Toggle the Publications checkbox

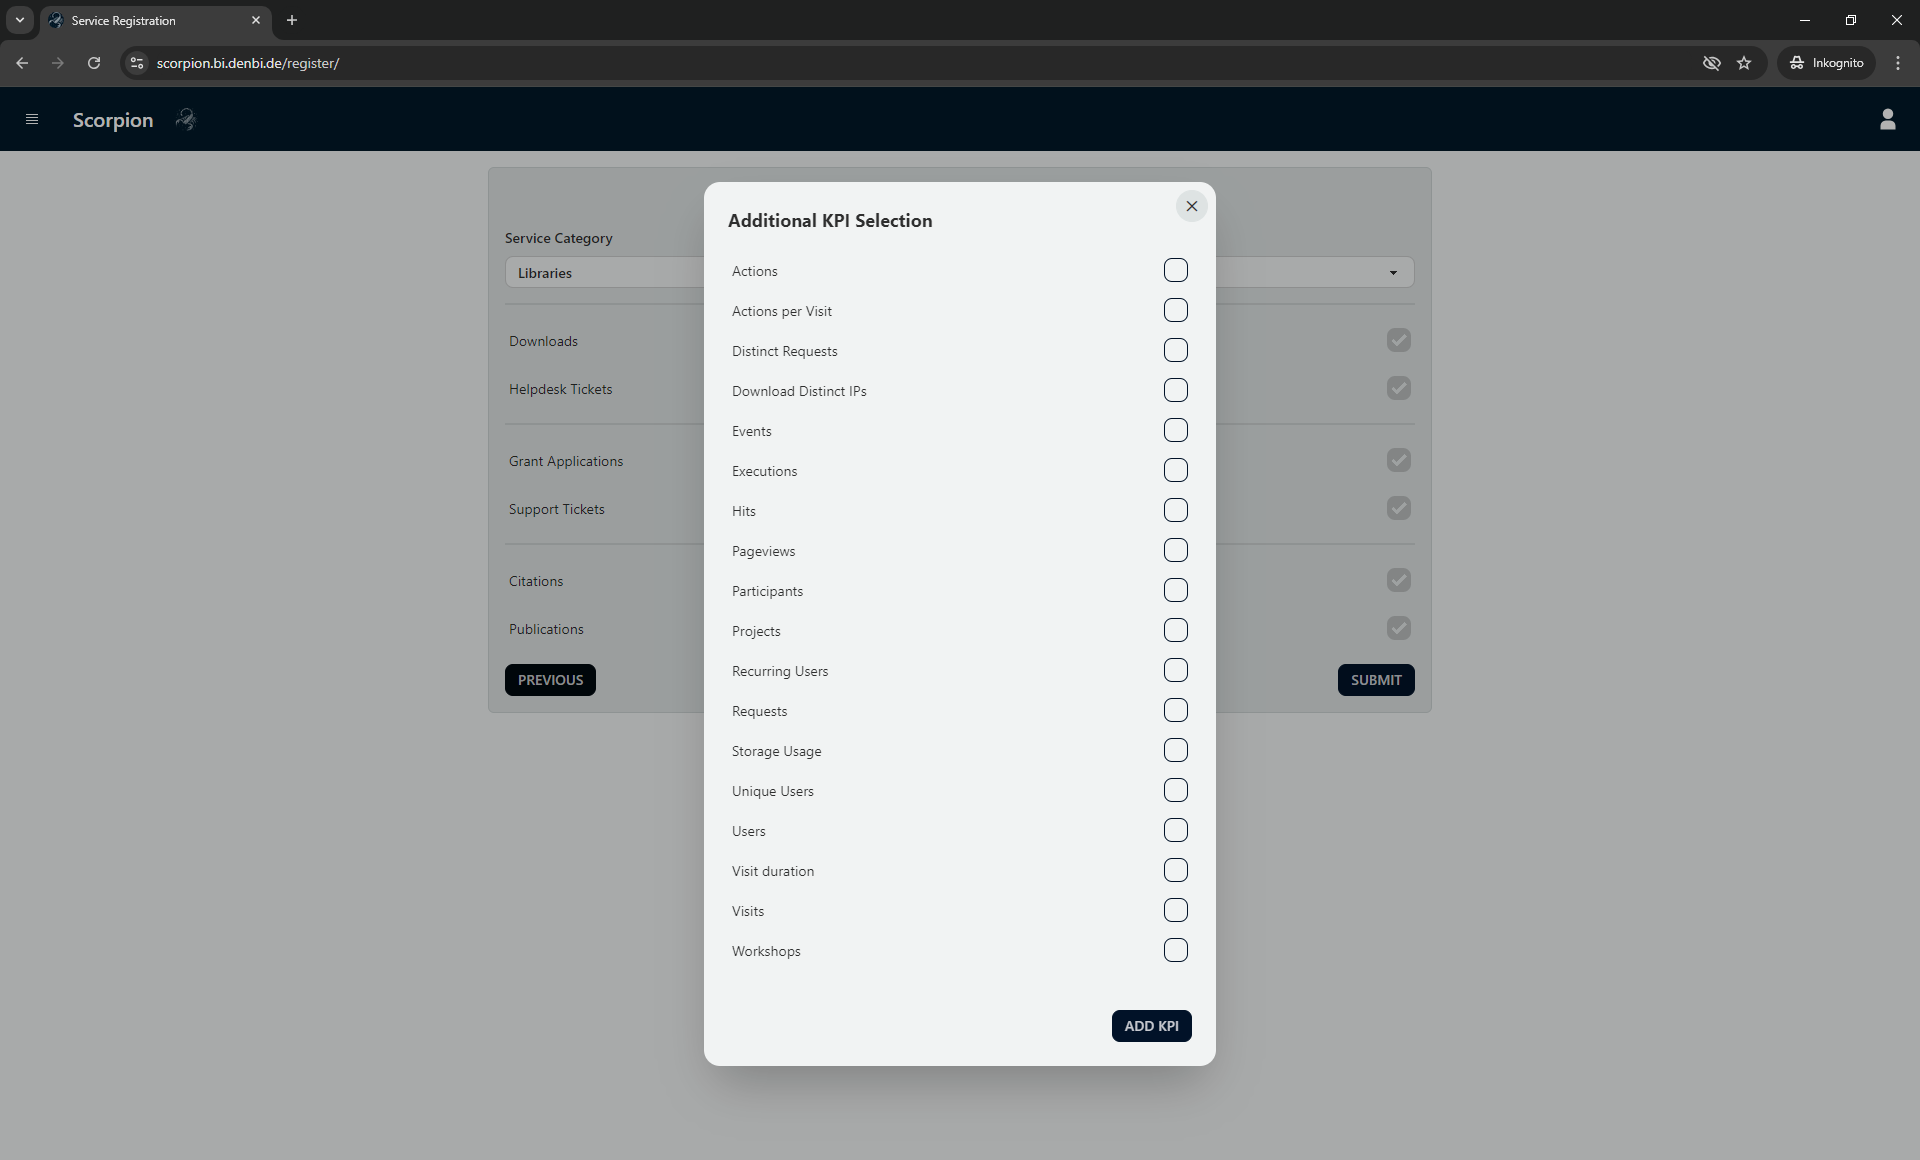click(x=1399, y=628)
